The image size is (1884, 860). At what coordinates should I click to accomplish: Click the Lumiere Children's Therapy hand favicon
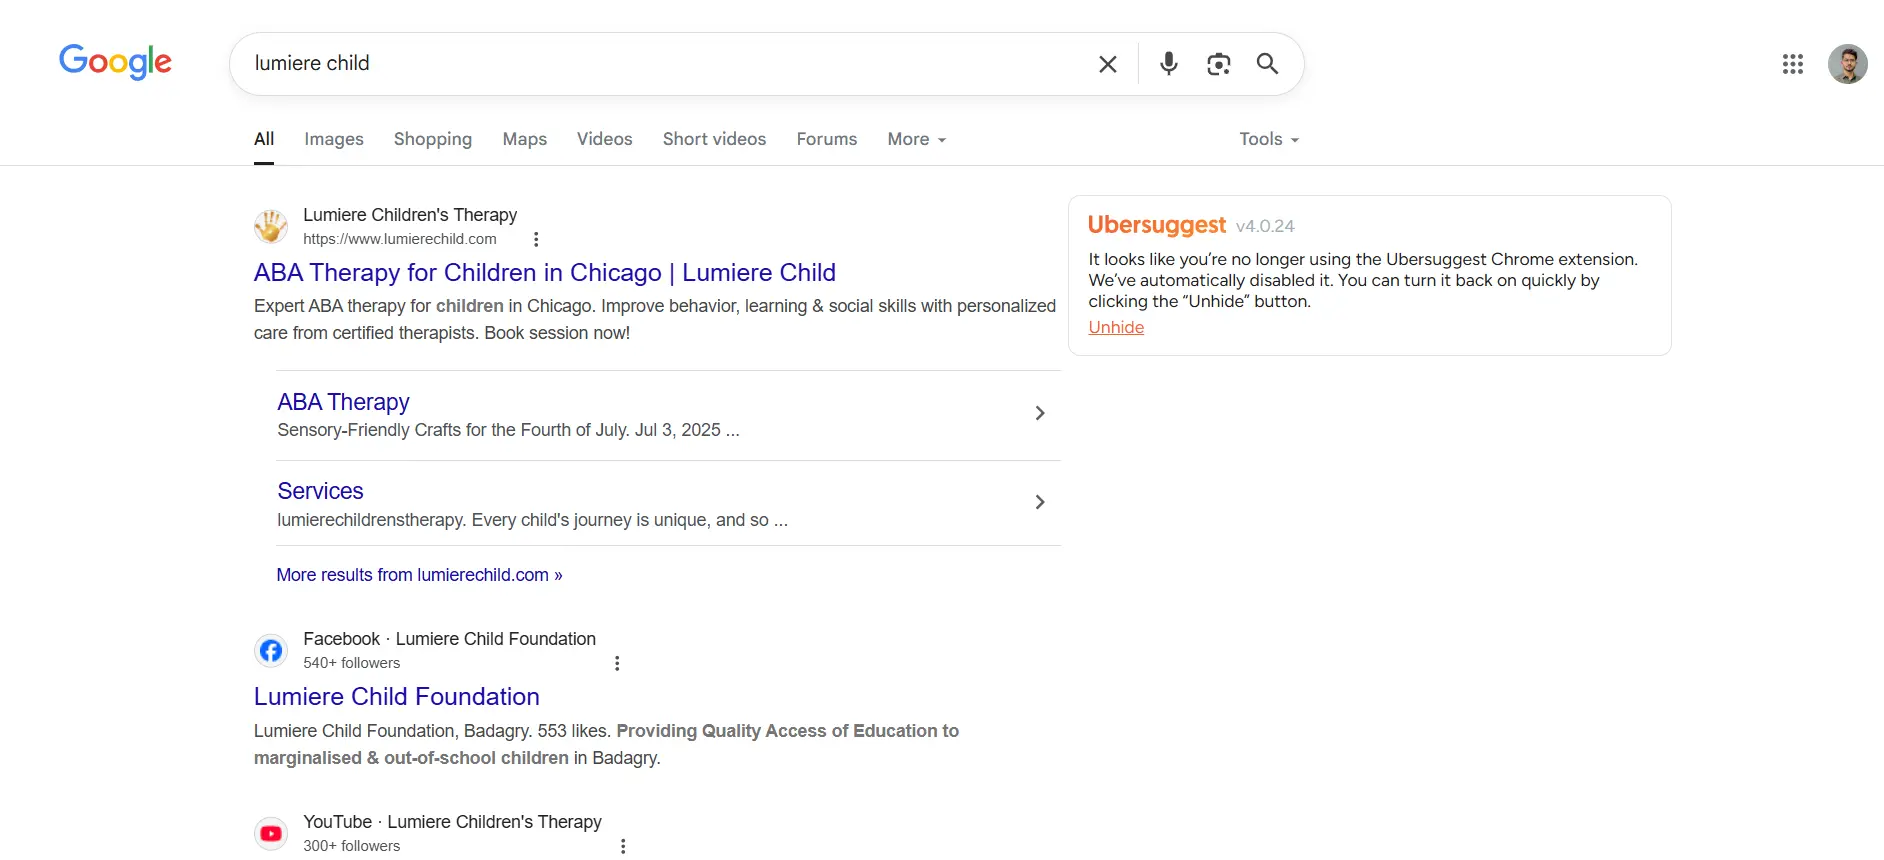(271, 227)
